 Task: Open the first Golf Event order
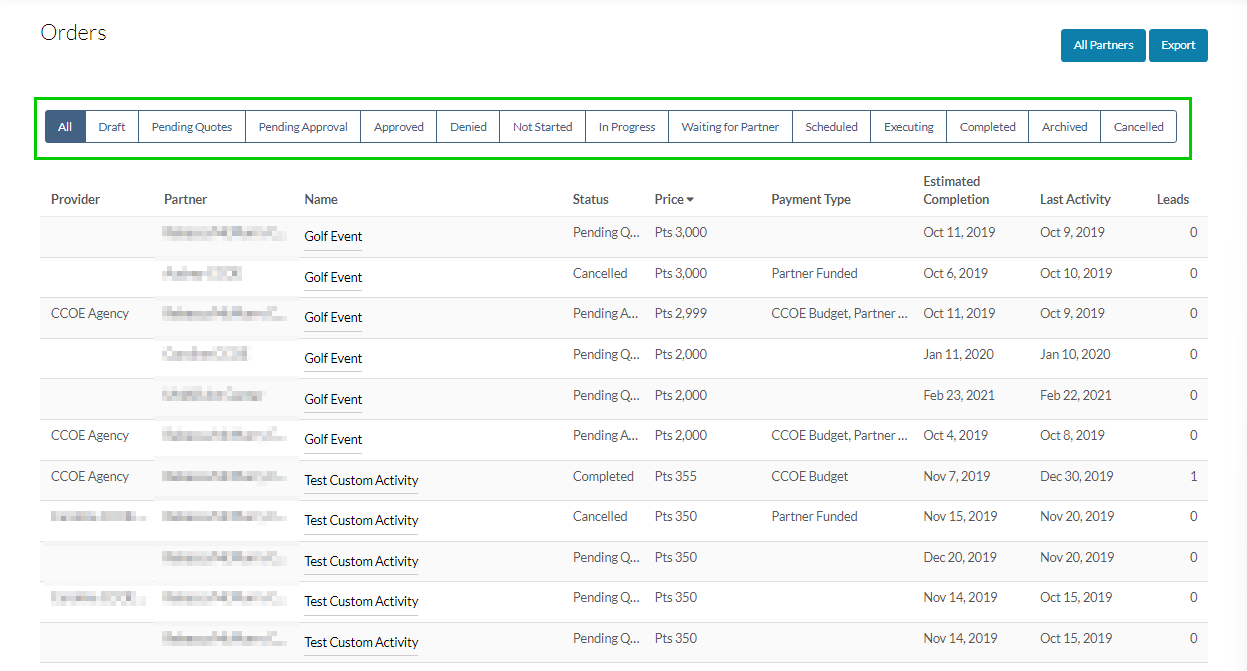(x=332, y=236)
